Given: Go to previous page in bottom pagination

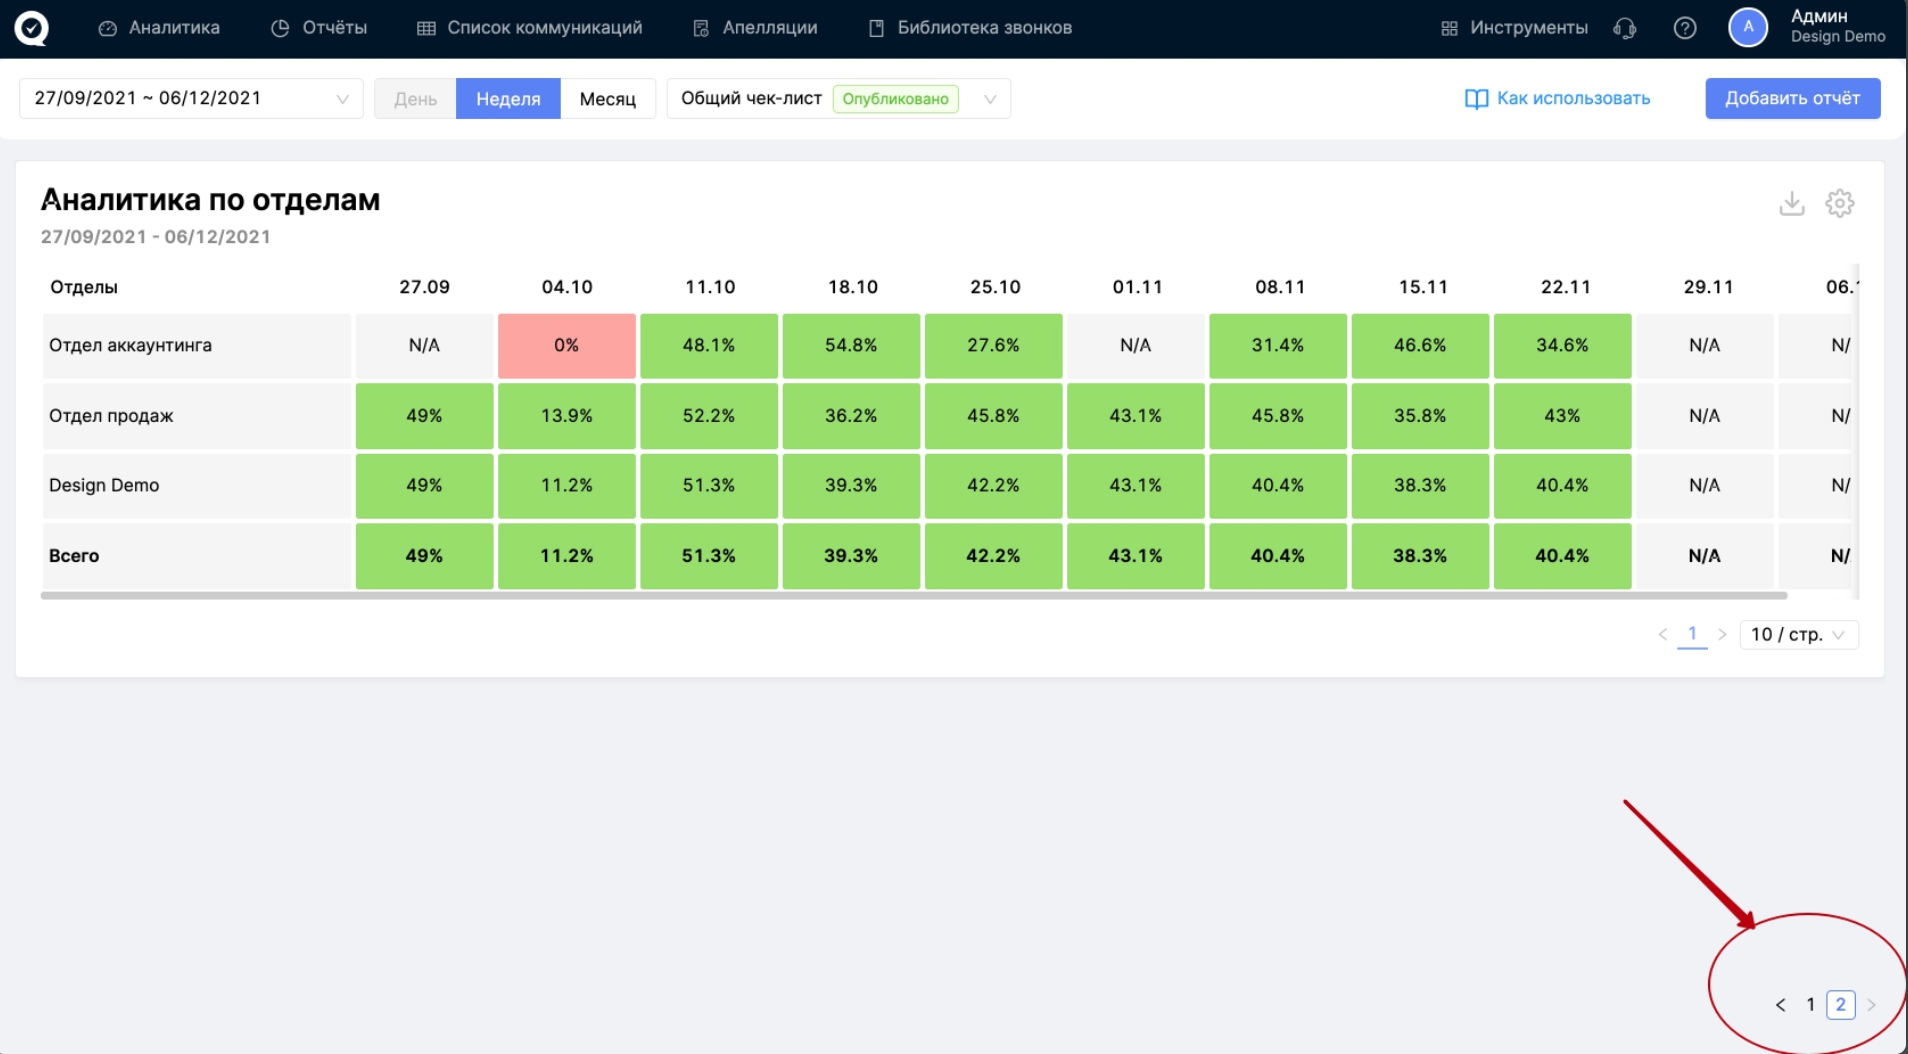Looking at the screenshot, I should [x=1780, y=1005].
